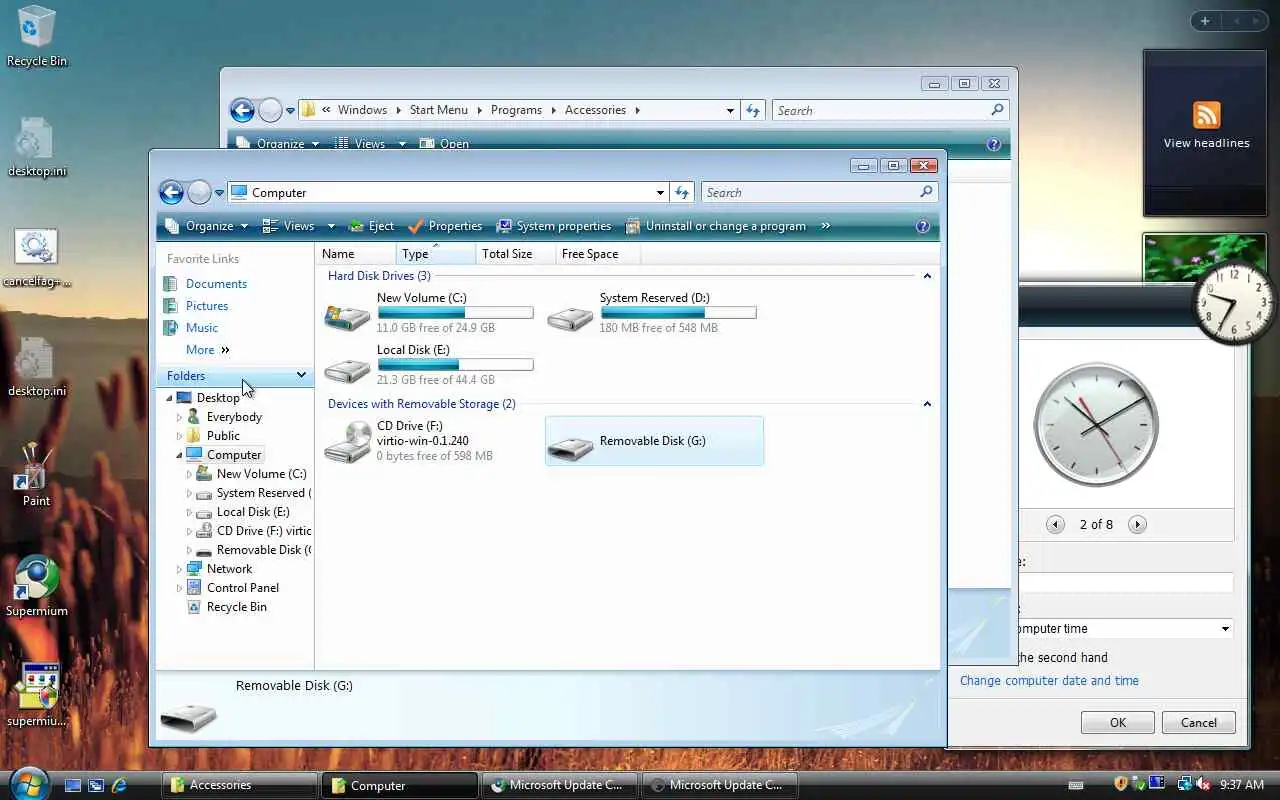Collapse Hard Disk Drives group

coord(927,276)
